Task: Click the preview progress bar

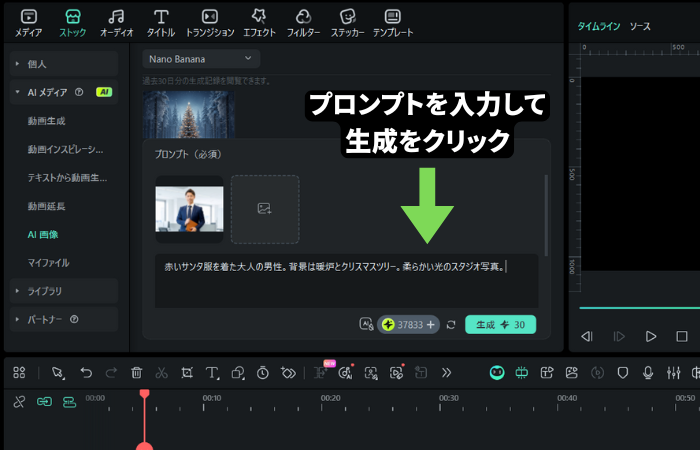Action: click(x=639, y=308)
